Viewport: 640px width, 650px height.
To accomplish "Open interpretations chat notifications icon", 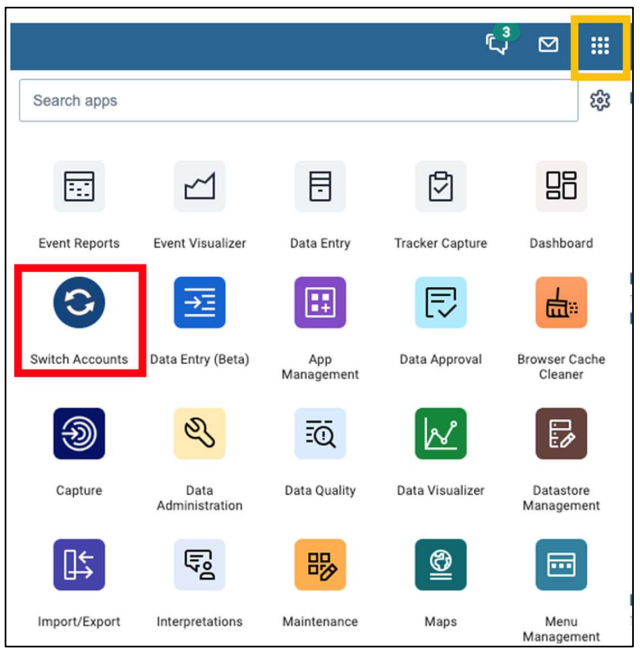I will coord(499,42).
